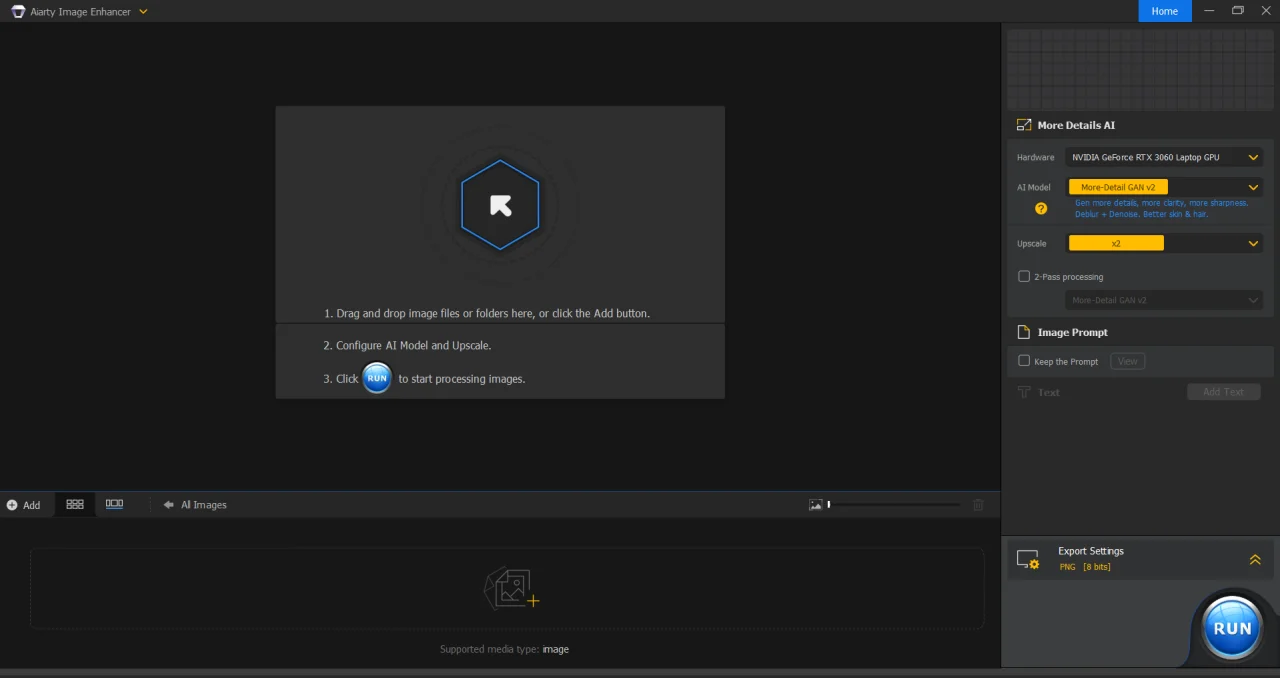Click the thumbnail size image icon
Viewport: 1280px width, 678px height.
(816, 505)
